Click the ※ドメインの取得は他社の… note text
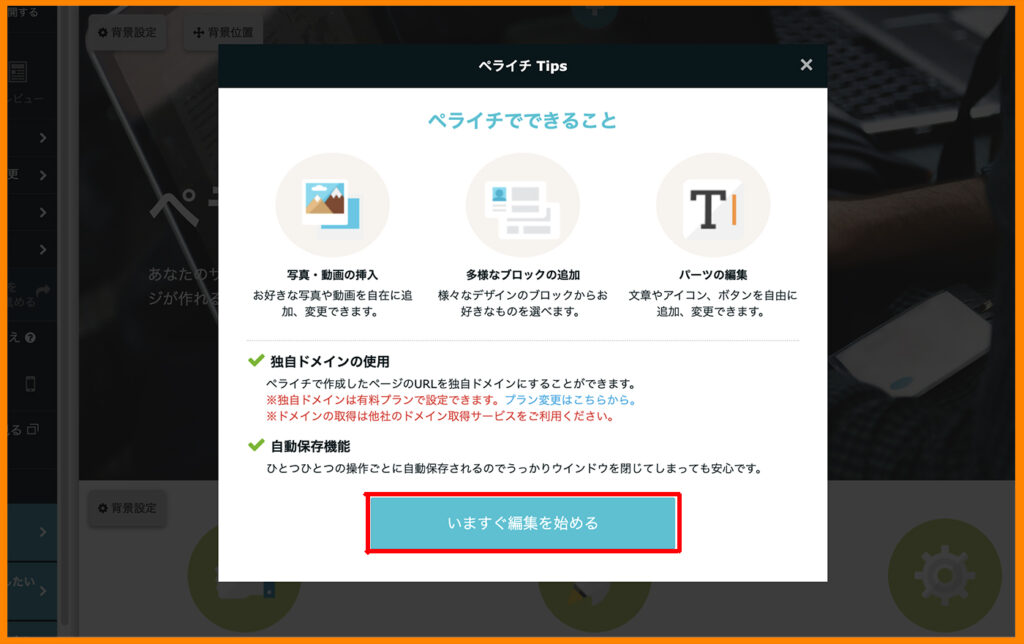The width and height of the screenshot is (1024, 644). (440, 416)
